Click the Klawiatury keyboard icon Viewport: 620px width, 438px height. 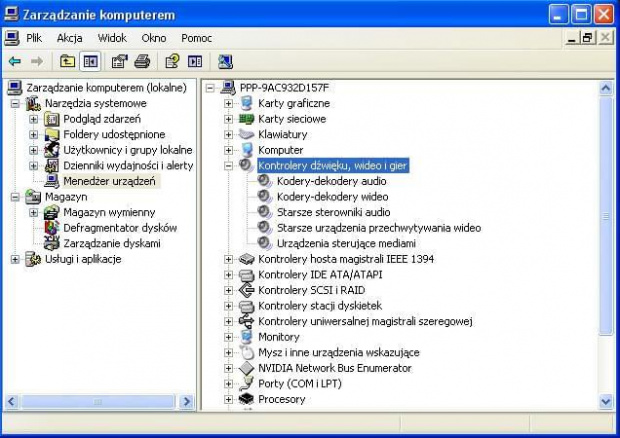click(x=246, y=135)
